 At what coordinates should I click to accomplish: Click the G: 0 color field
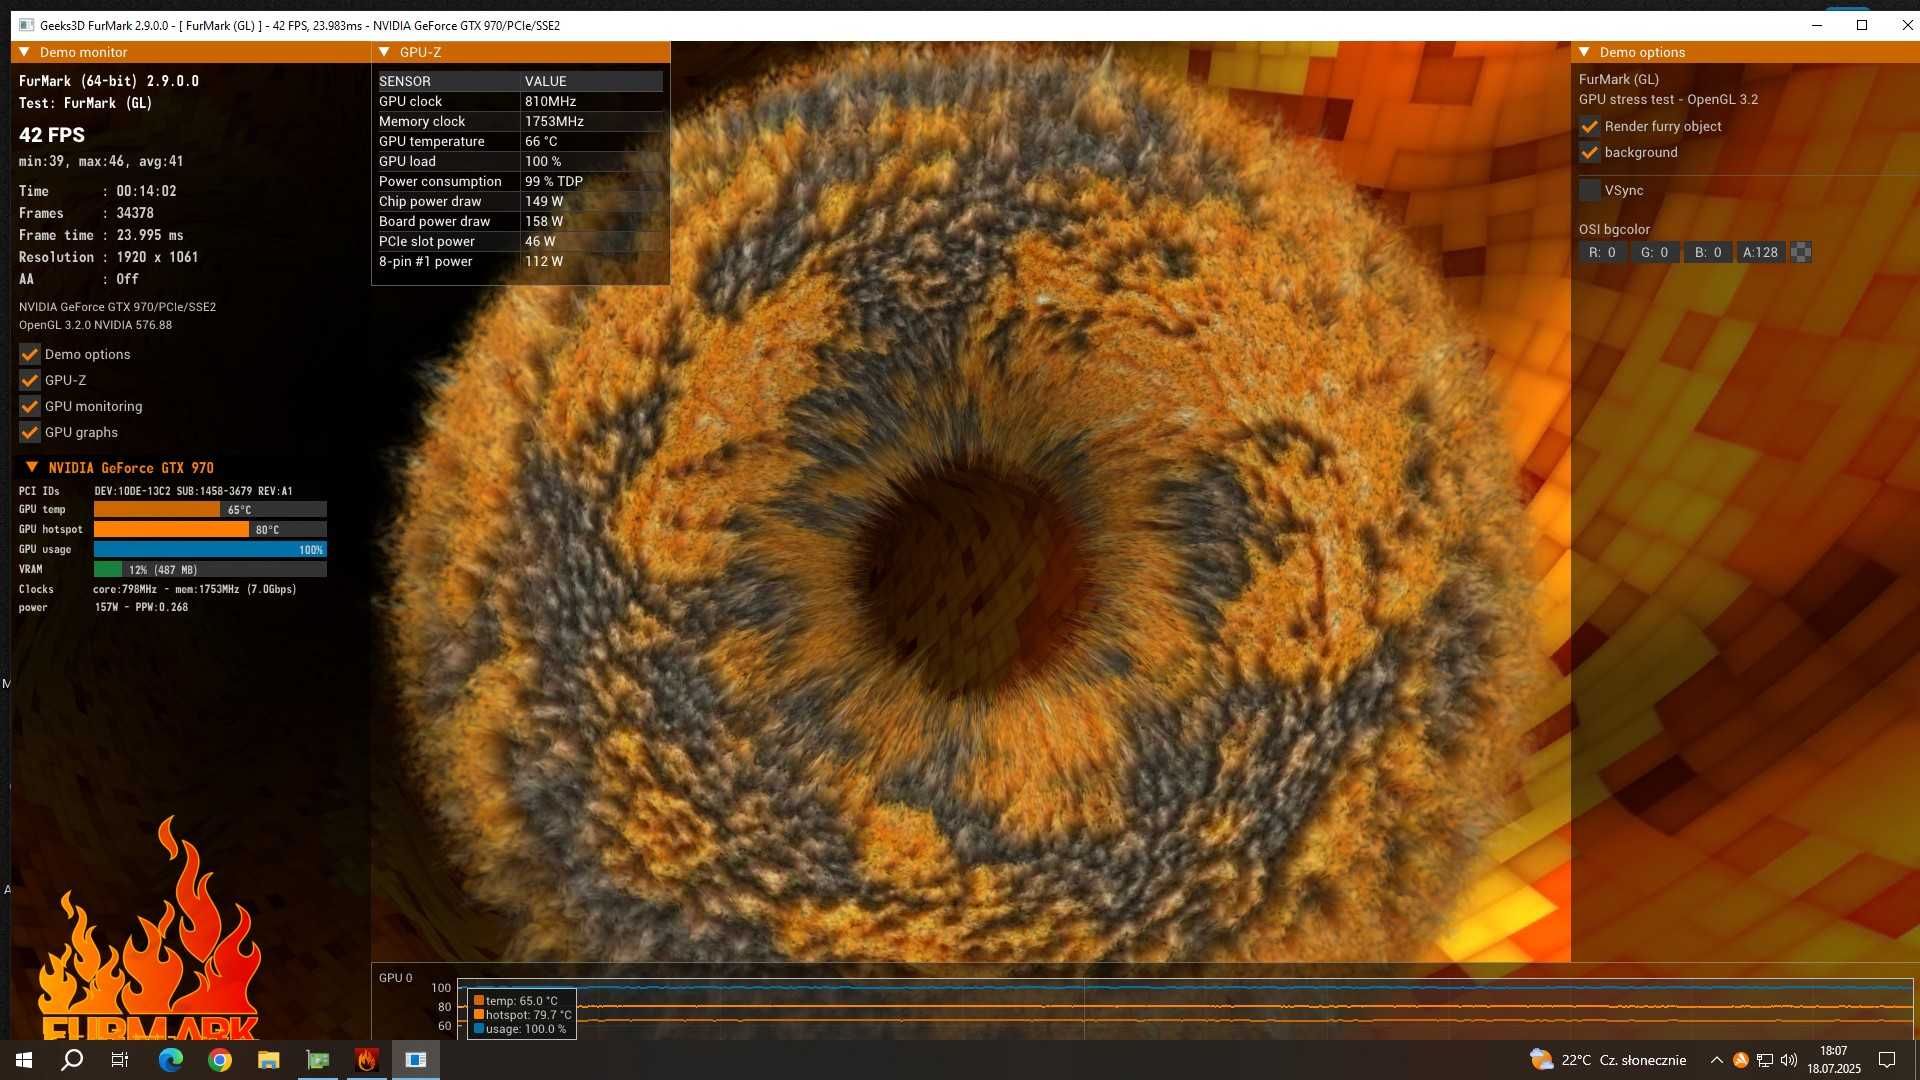point(1655,252)
